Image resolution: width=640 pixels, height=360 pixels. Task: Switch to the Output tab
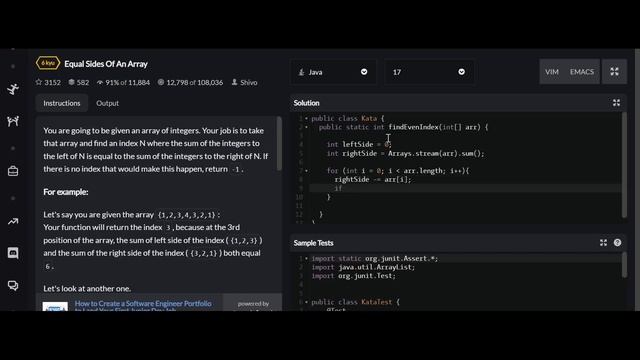[x=107, y=103]
